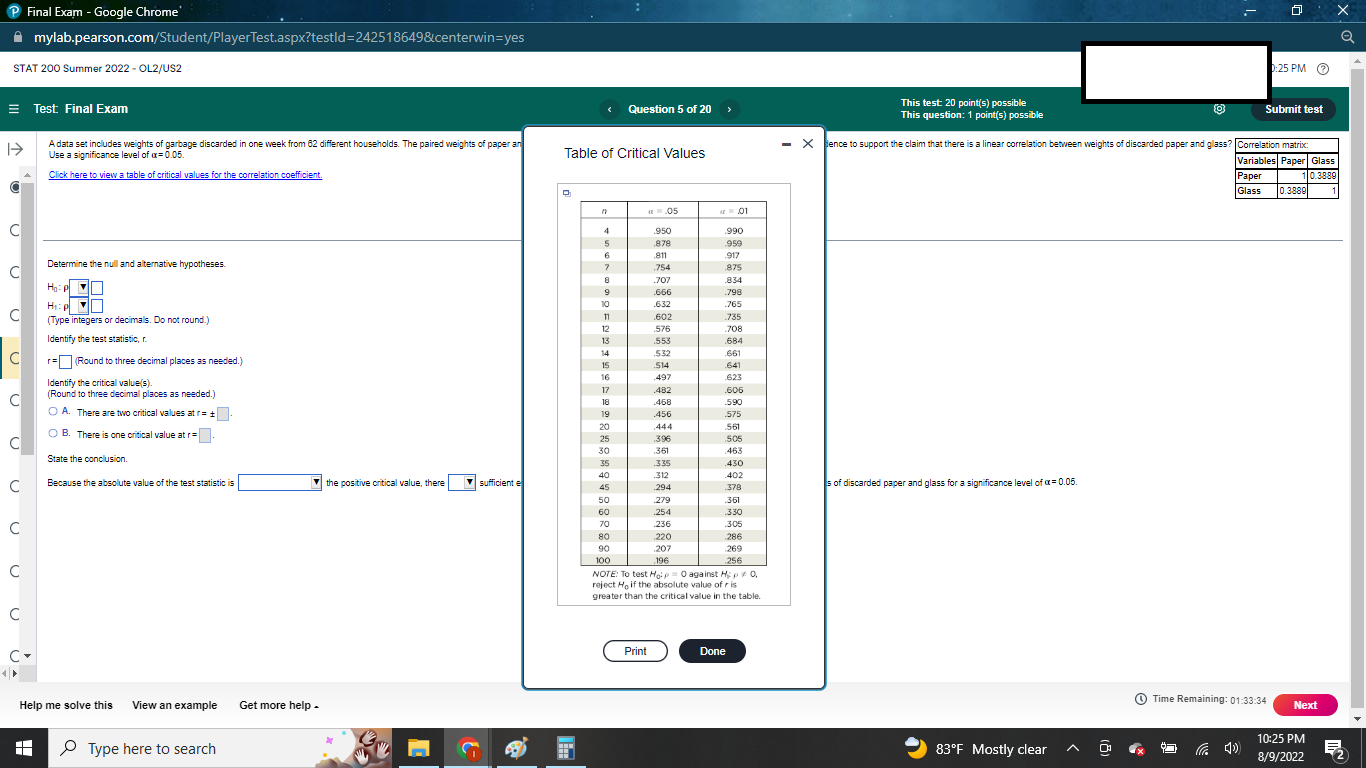
Task: Open the H0 hypothesis symbol dropdown
Action: click(83, 287)
